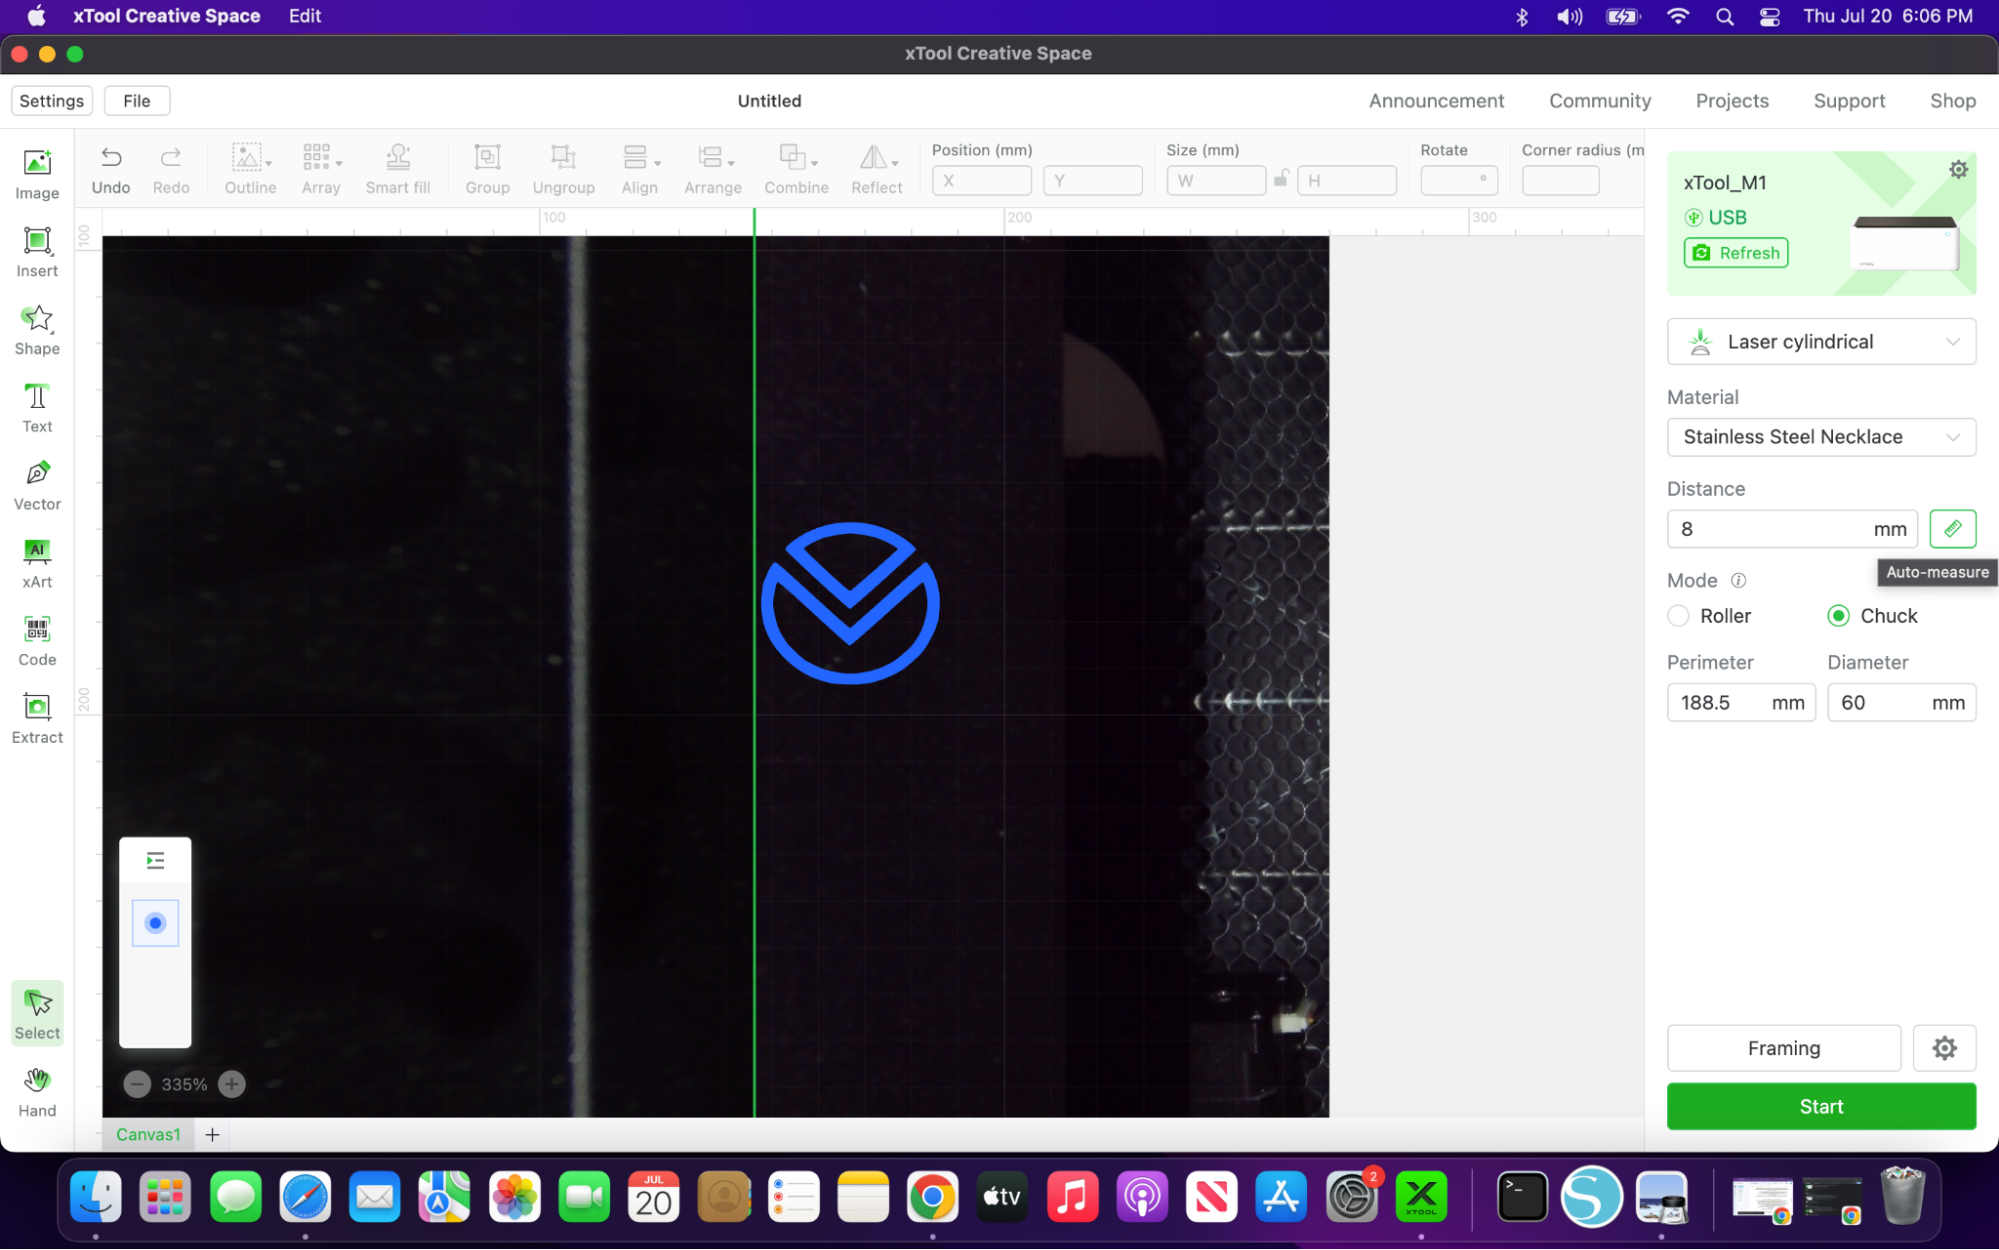Click the Auto-measure ruler icon
This screenshot has width=1999, height=1250.
coord(1952,529)
